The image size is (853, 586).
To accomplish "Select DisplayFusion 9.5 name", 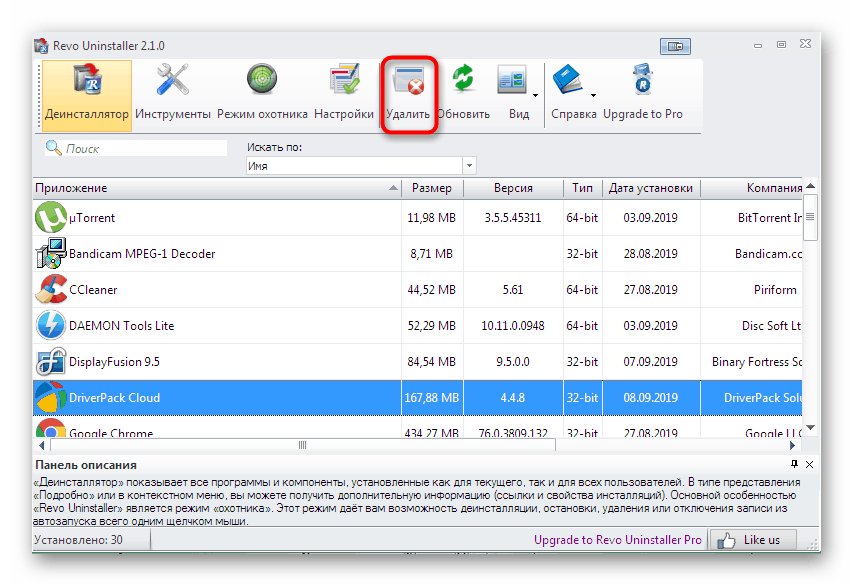I will point(114,362).
